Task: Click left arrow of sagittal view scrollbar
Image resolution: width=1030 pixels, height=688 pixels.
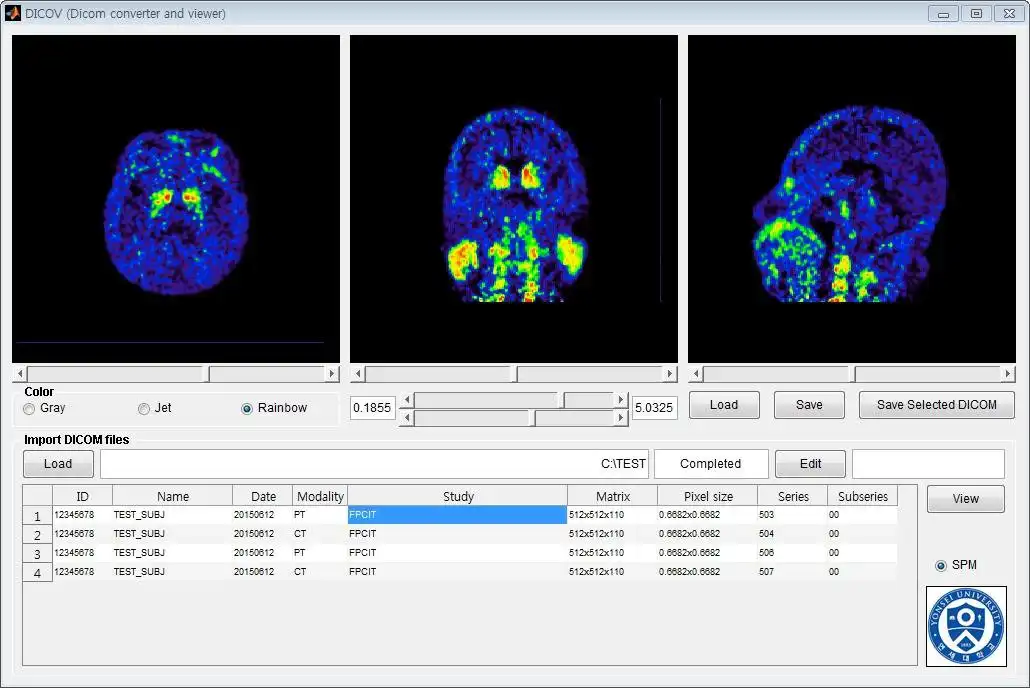Action: coord(696,374)
